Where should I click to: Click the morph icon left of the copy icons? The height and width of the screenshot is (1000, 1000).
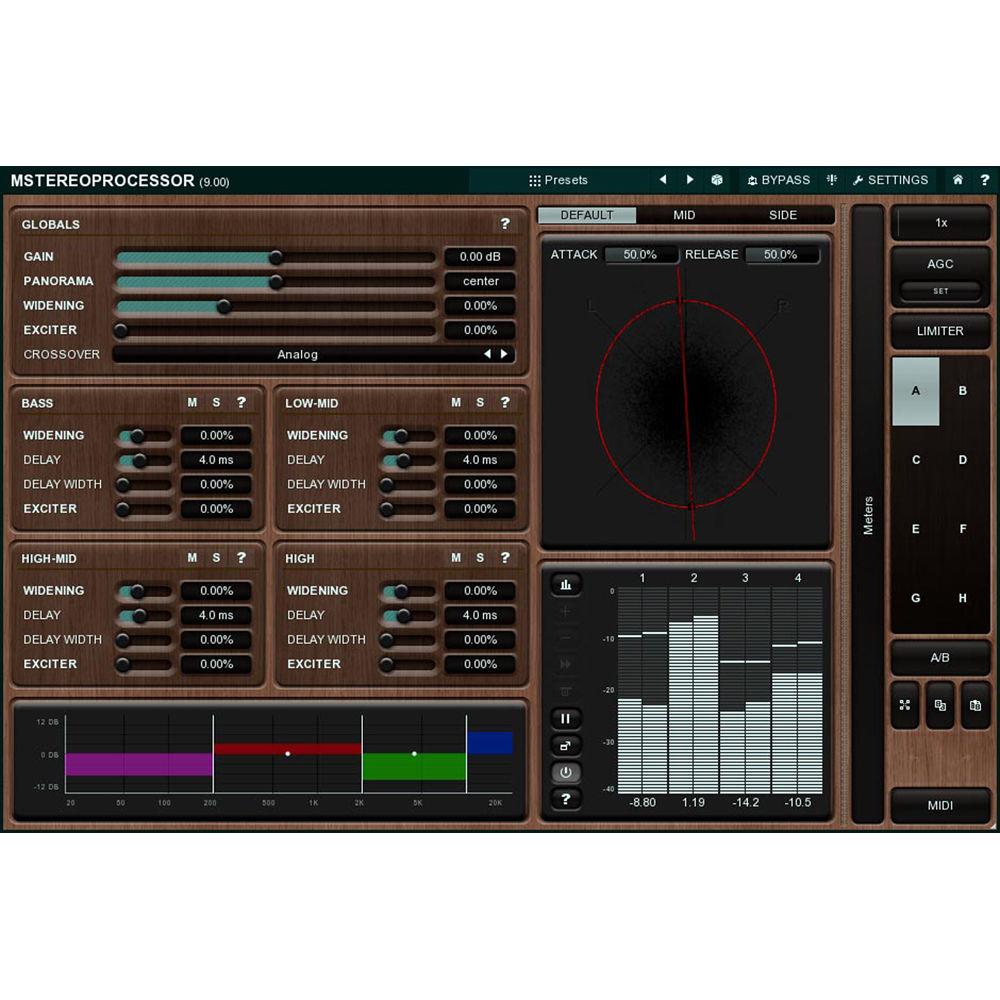point(905,705)
